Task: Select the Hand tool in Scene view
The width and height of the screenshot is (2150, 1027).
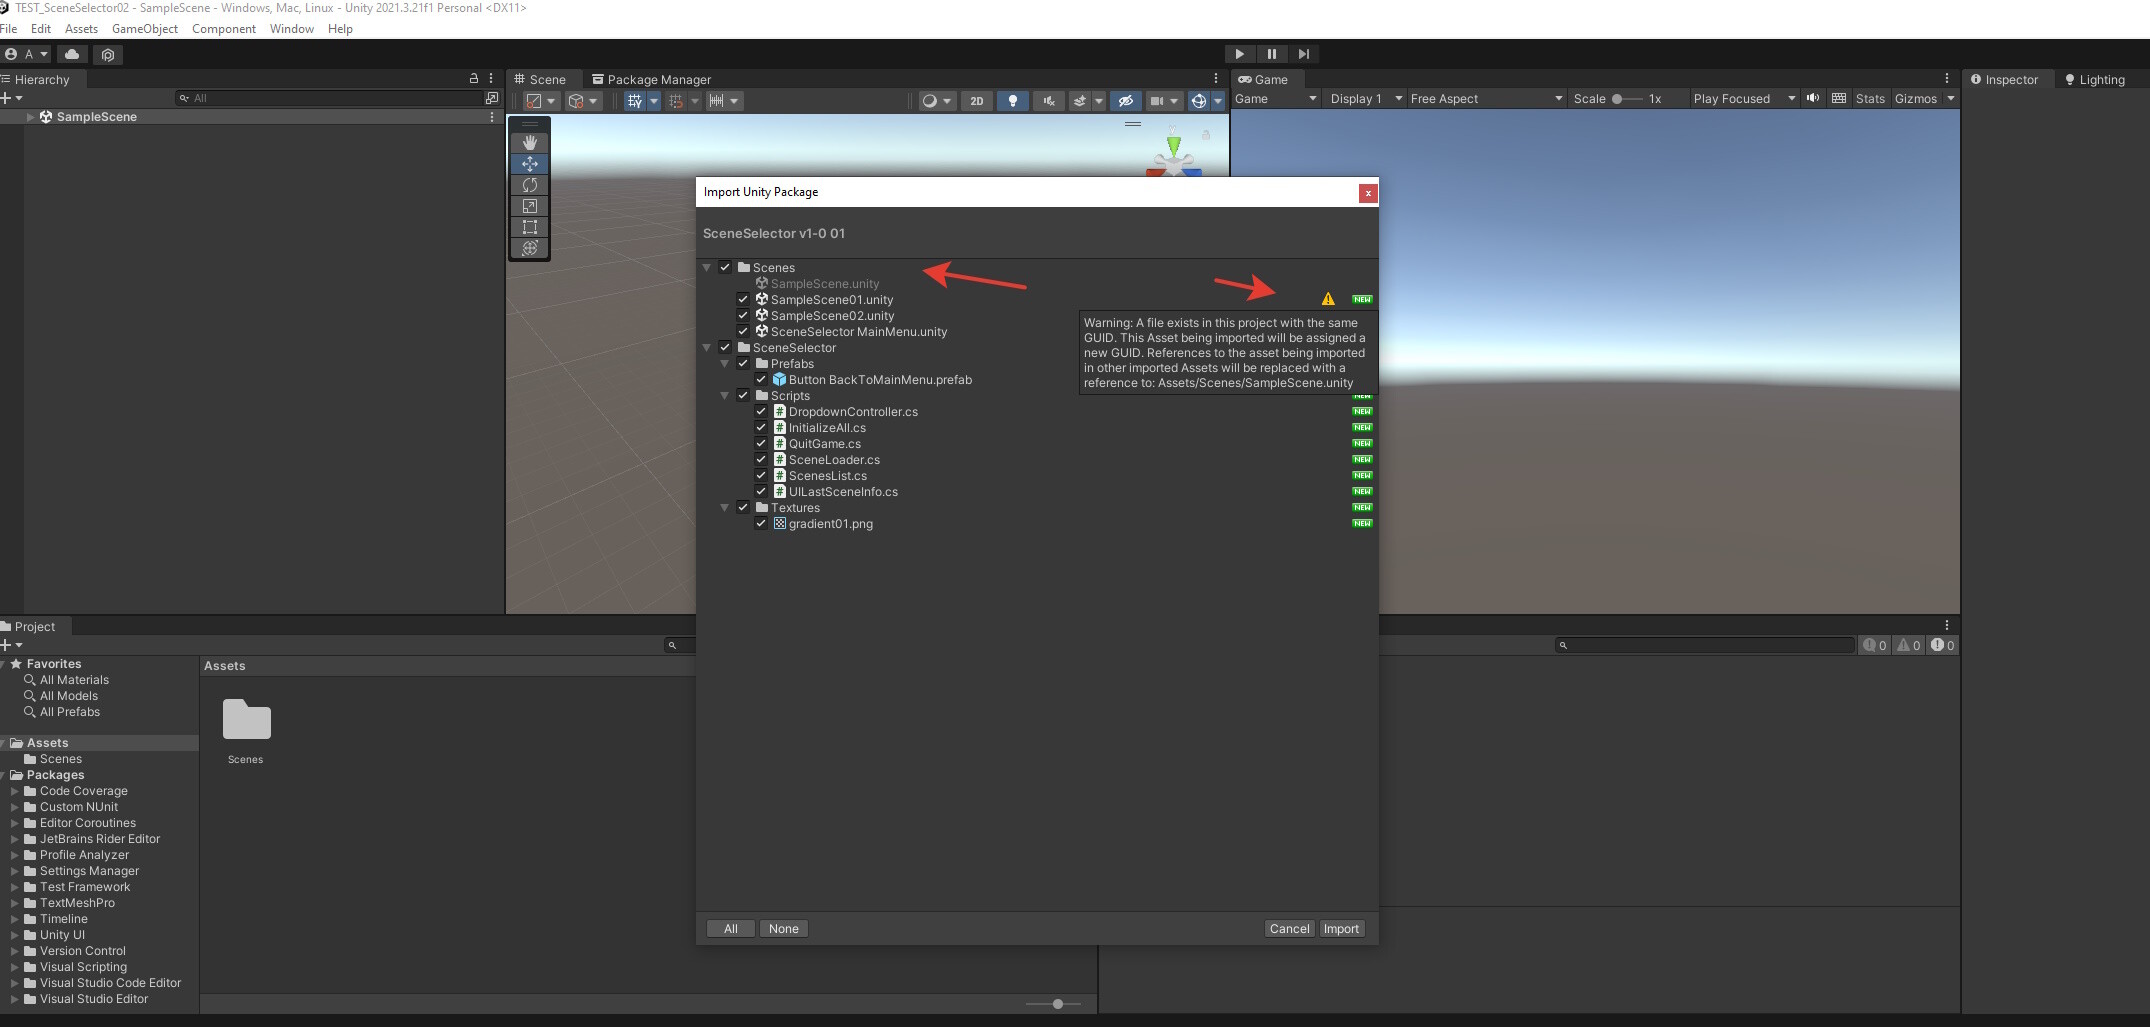Action: (x=530, y=143)
